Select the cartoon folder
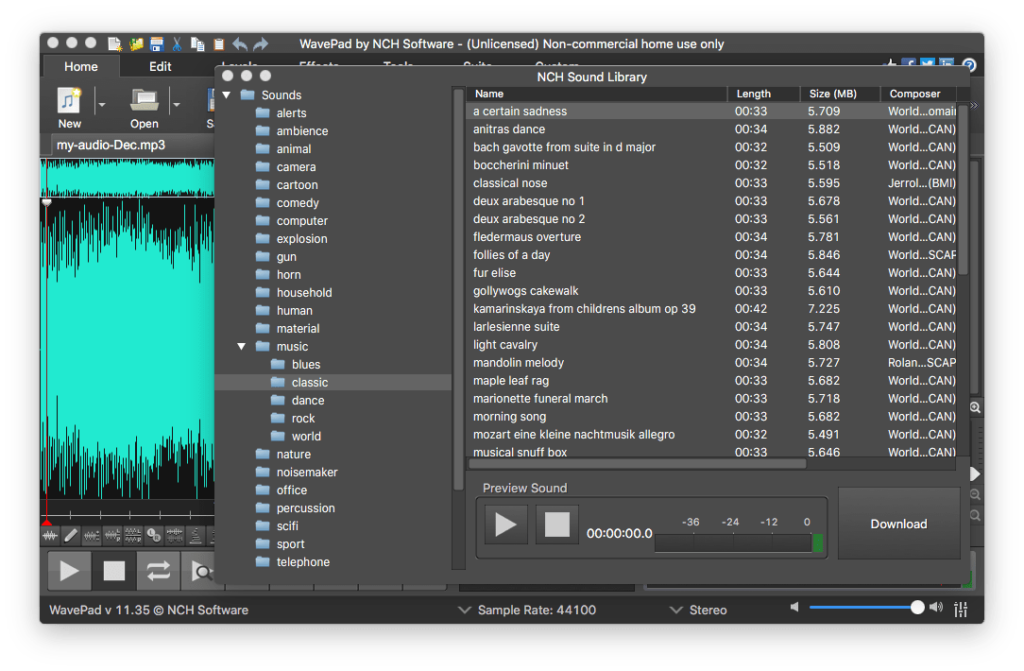Image resolution: width=1024 pixels, height=671 pixels. tap(296, 185)
